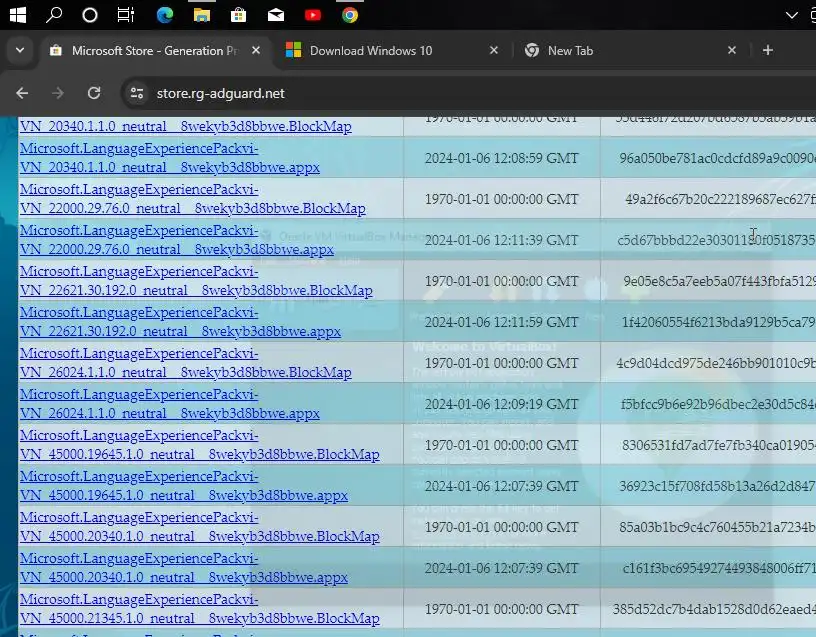This screenshot has height=637, width=816.
Task: Switch to Download Windows 10 tab
Action: (x=371, y=50)
